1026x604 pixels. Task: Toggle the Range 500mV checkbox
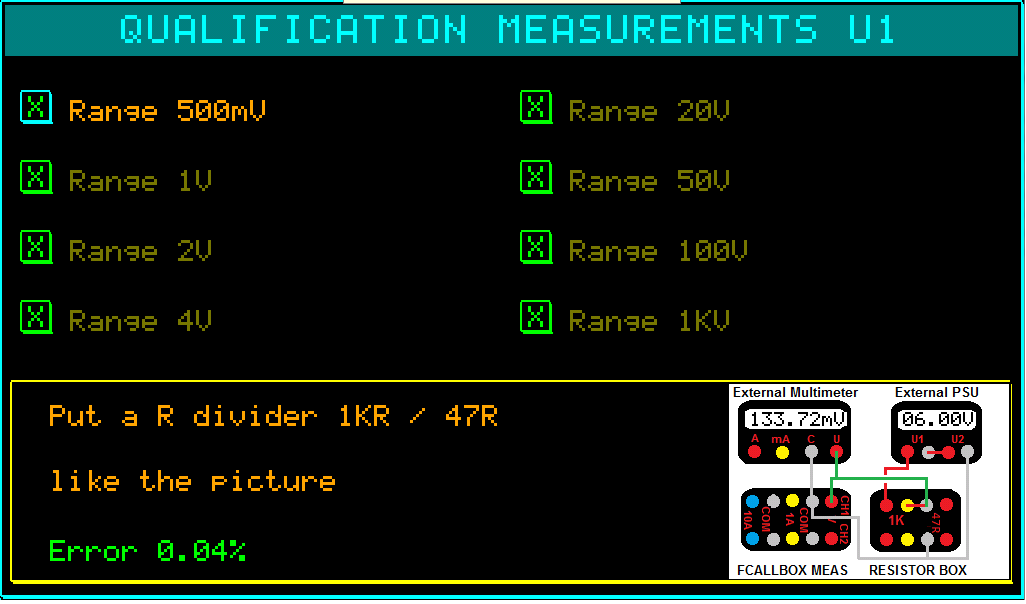[x=36, y=107]
